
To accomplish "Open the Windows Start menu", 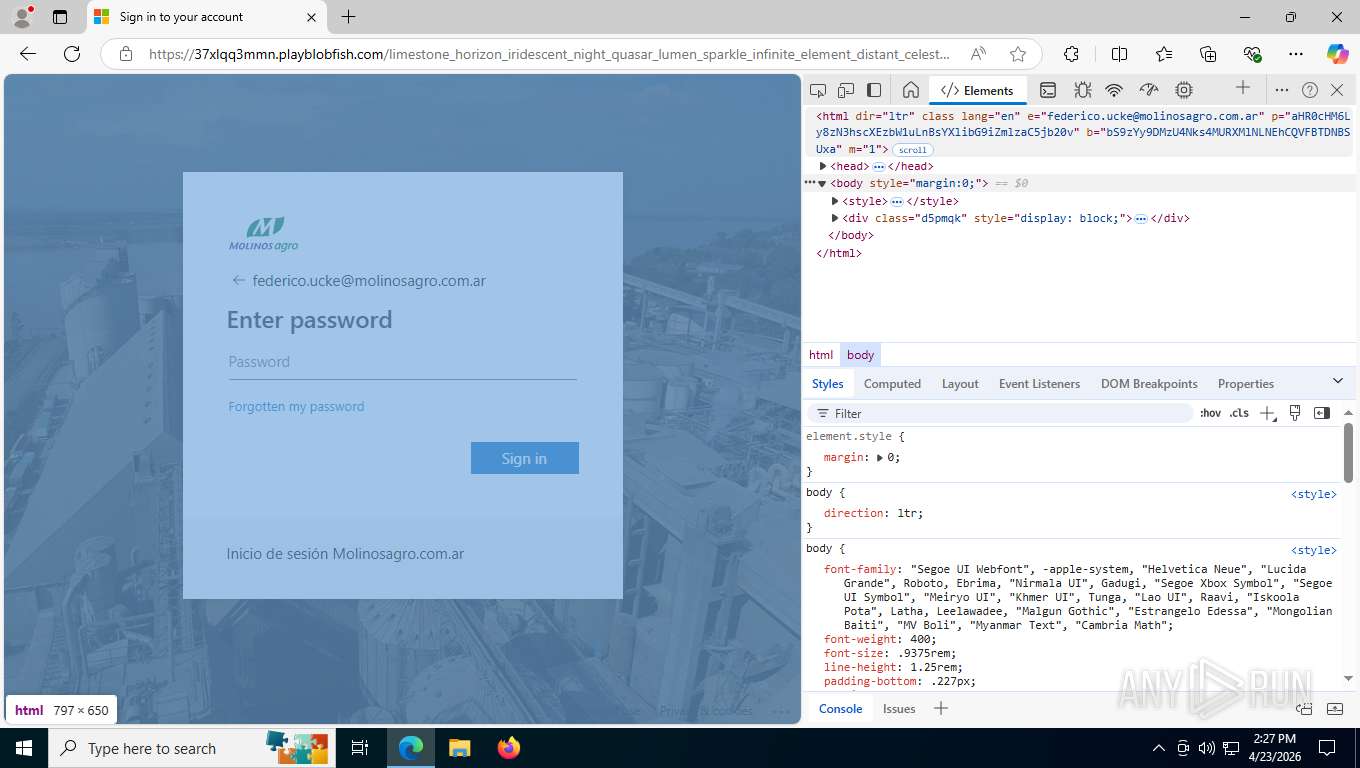I will tap(24, 748).
